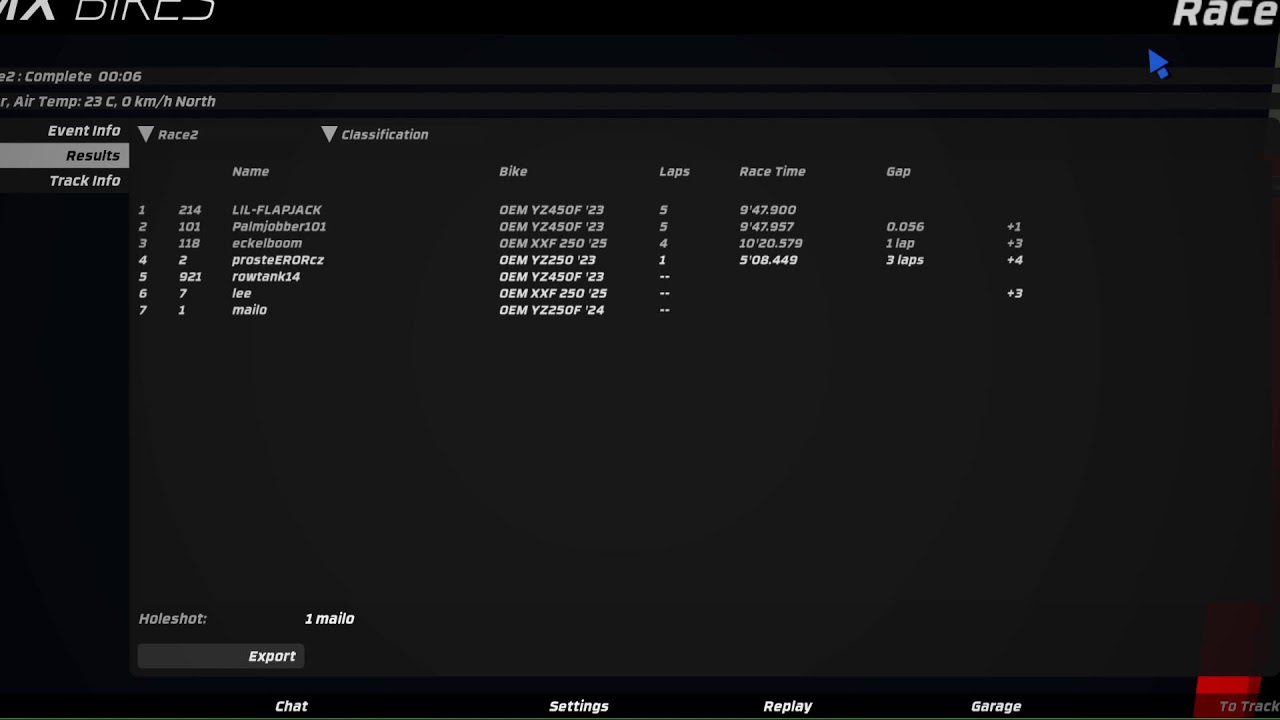Click race number 921
The height and width of the screenshot is (720, 1280).
point(190,277)
